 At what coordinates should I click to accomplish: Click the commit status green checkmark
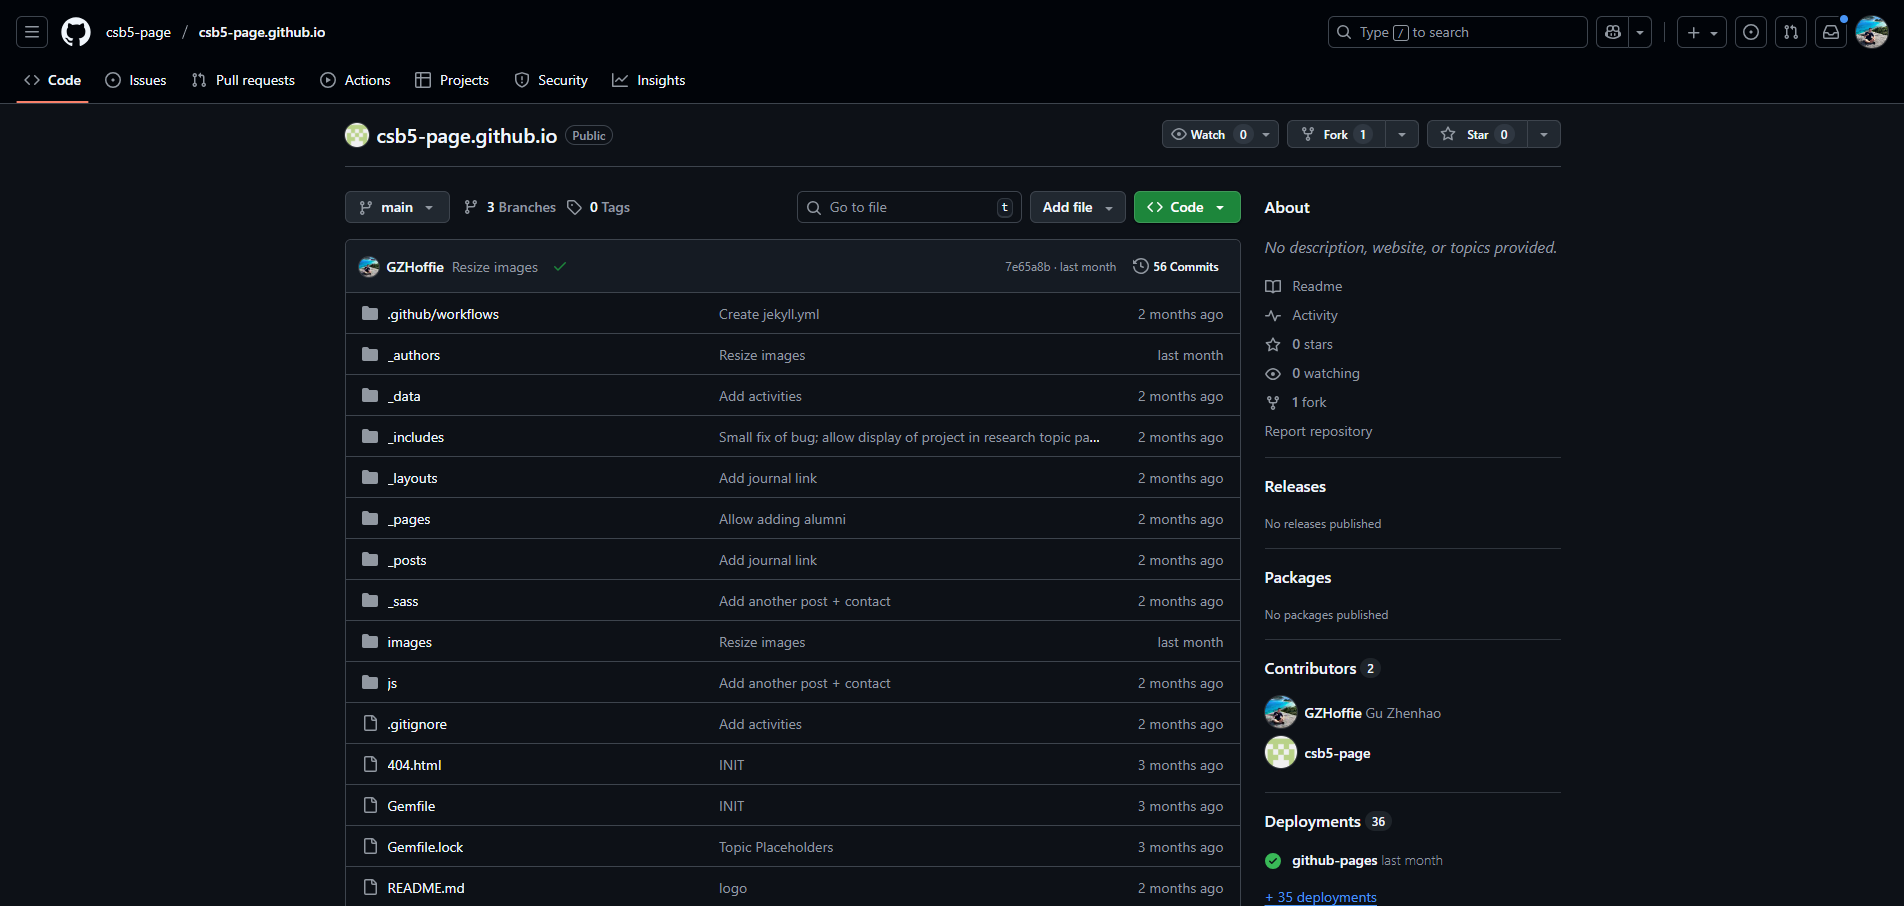[x=560, y=267]
